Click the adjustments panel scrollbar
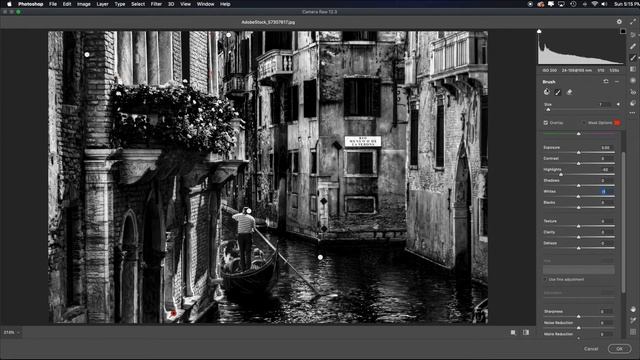The height and width of the screenshot is (360, 640). [623, 222]
